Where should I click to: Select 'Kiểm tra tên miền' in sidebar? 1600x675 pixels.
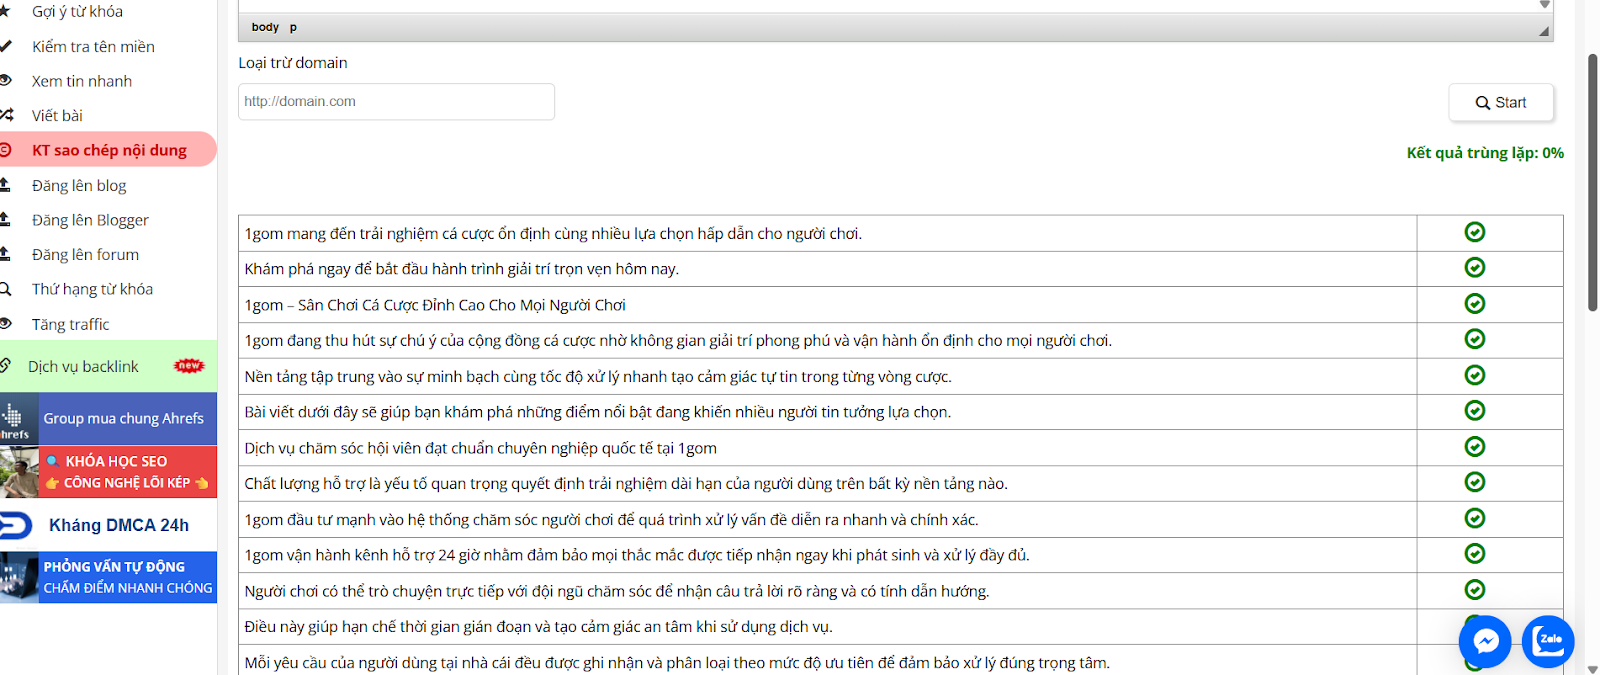point(93,47)
